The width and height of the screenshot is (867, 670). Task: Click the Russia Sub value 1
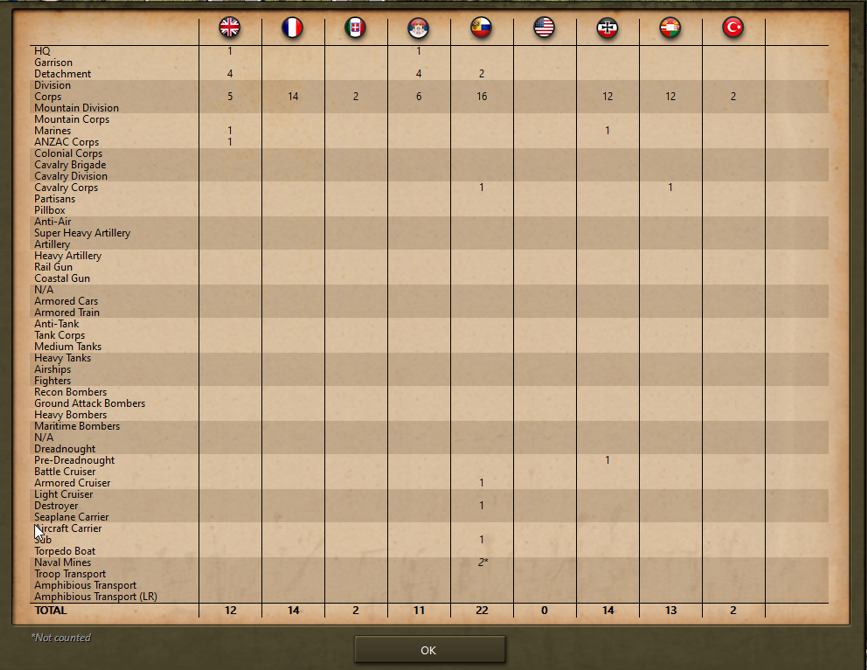pos(482,540)
